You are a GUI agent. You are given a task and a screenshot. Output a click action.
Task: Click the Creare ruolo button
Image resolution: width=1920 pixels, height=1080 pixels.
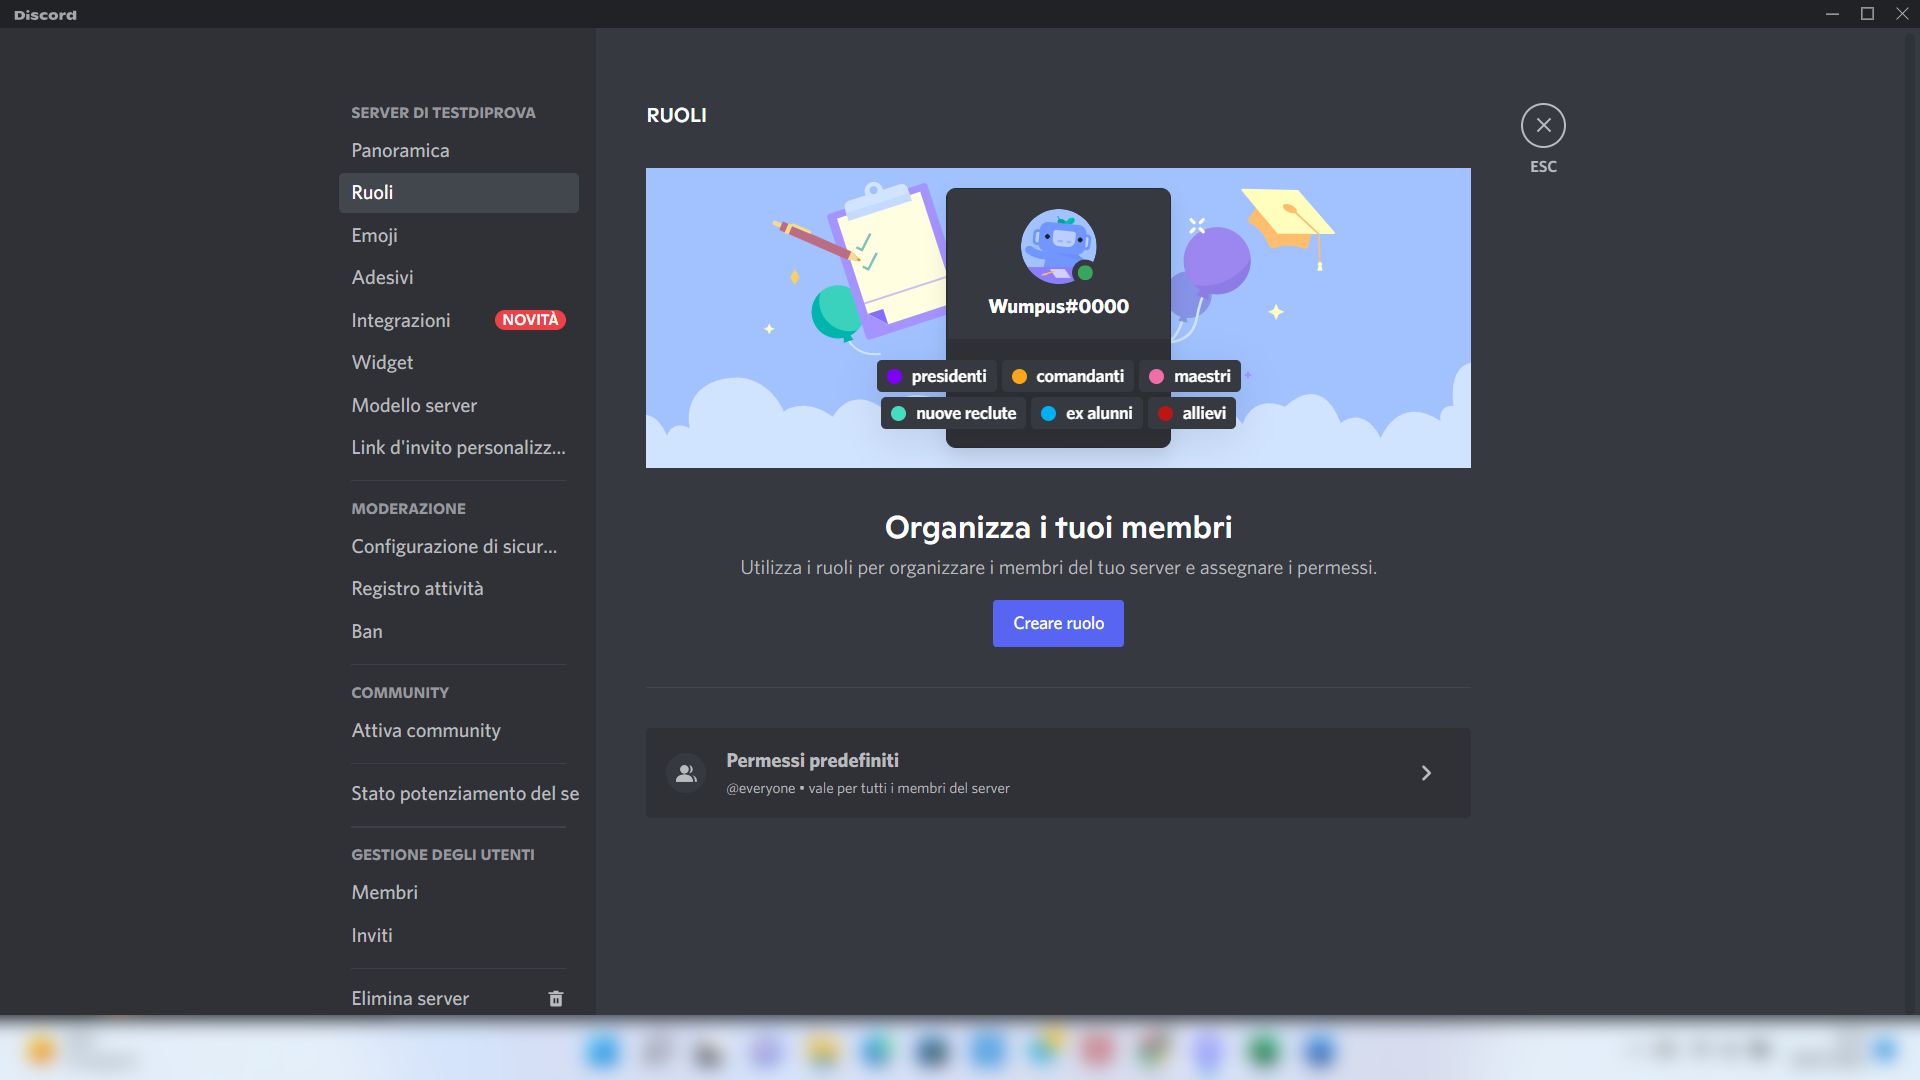(x=1057, y=623)
